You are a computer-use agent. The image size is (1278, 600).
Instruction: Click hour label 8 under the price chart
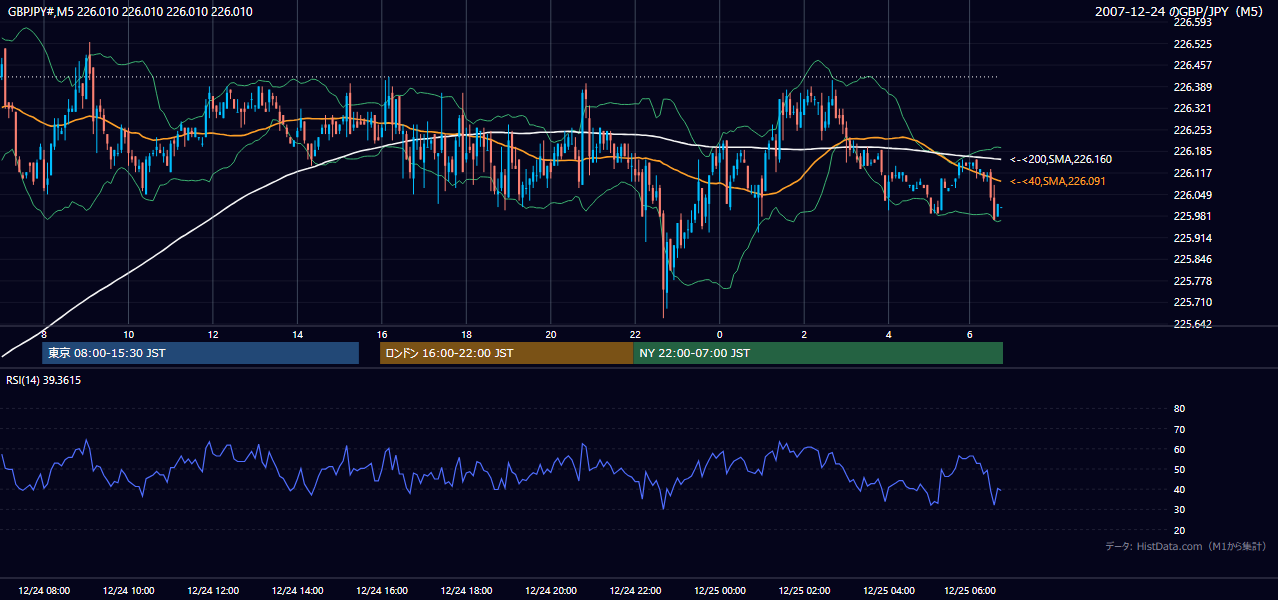pyautogui.click(x=44, y=334)
